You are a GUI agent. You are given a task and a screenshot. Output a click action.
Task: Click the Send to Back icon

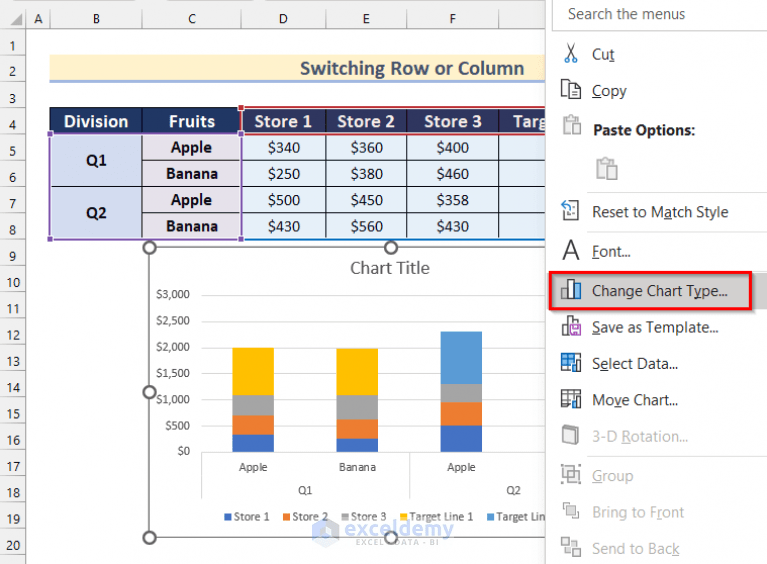click(x=570, y=547)
